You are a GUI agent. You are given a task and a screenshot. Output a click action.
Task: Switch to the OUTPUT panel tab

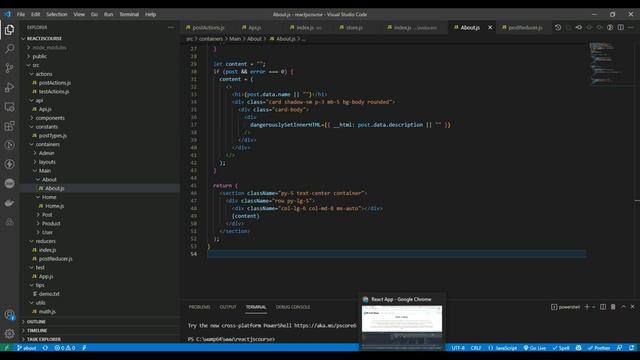click(x=228, y=307)
